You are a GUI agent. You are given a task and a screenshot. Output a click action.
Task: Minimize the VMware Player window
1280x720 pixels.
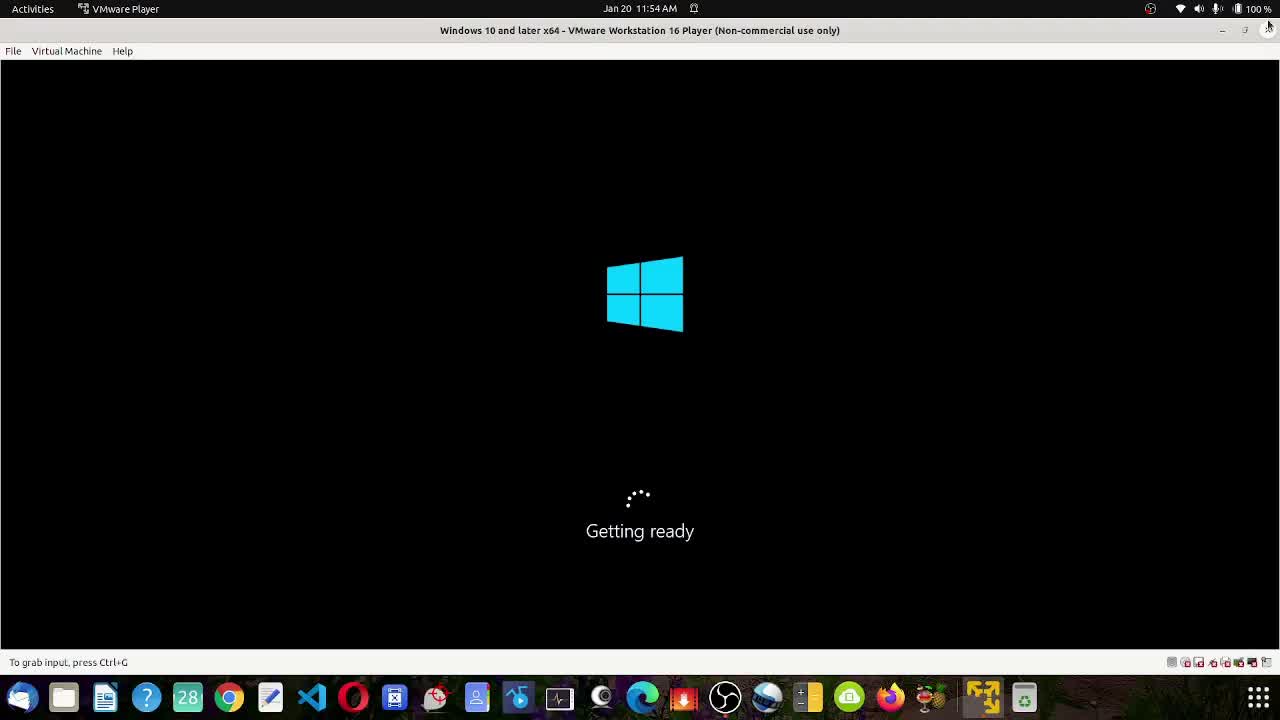(x=1222, y=30)
